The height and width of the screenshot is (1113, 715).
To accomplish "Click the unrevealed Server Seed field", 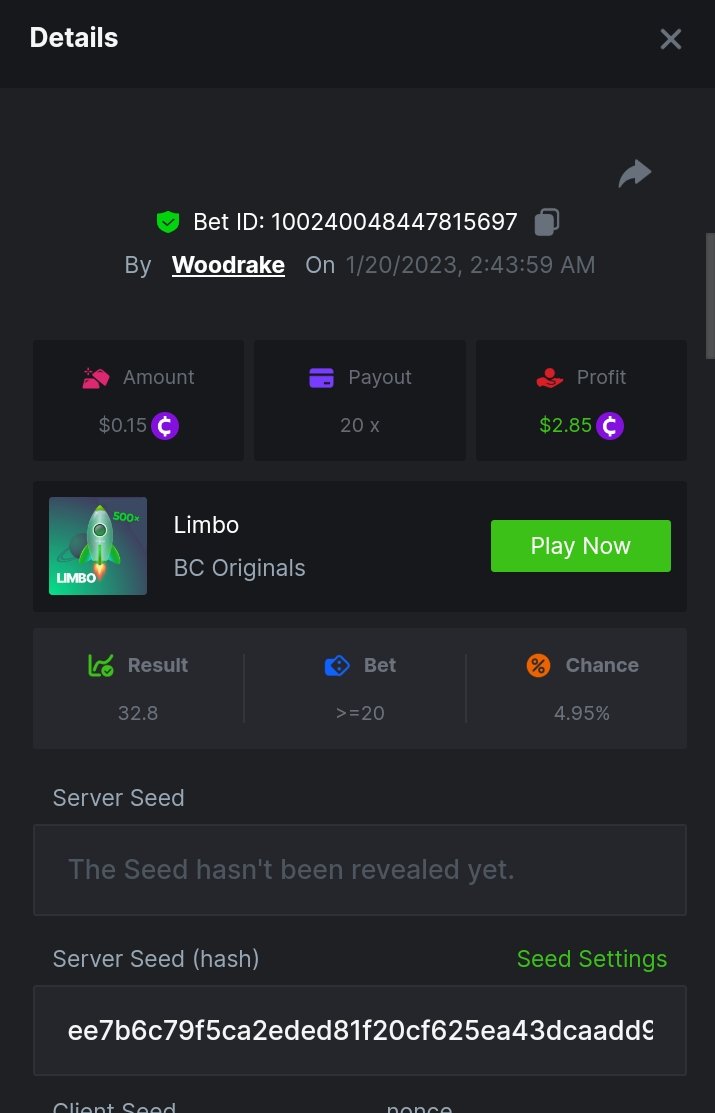I will (x=360, y=870).
